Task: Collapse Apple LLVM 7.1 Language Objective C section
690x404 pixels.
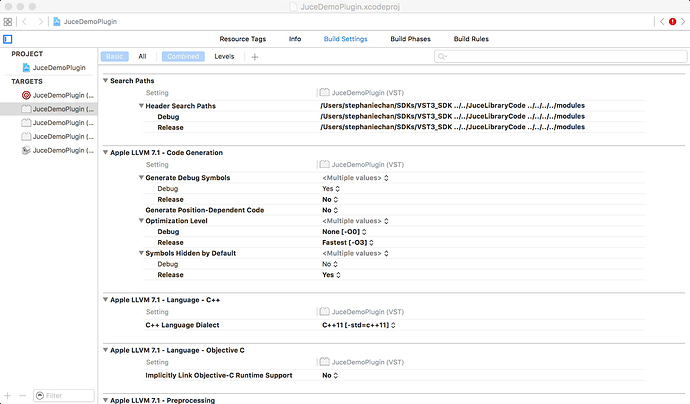Action: coord(106,350)
